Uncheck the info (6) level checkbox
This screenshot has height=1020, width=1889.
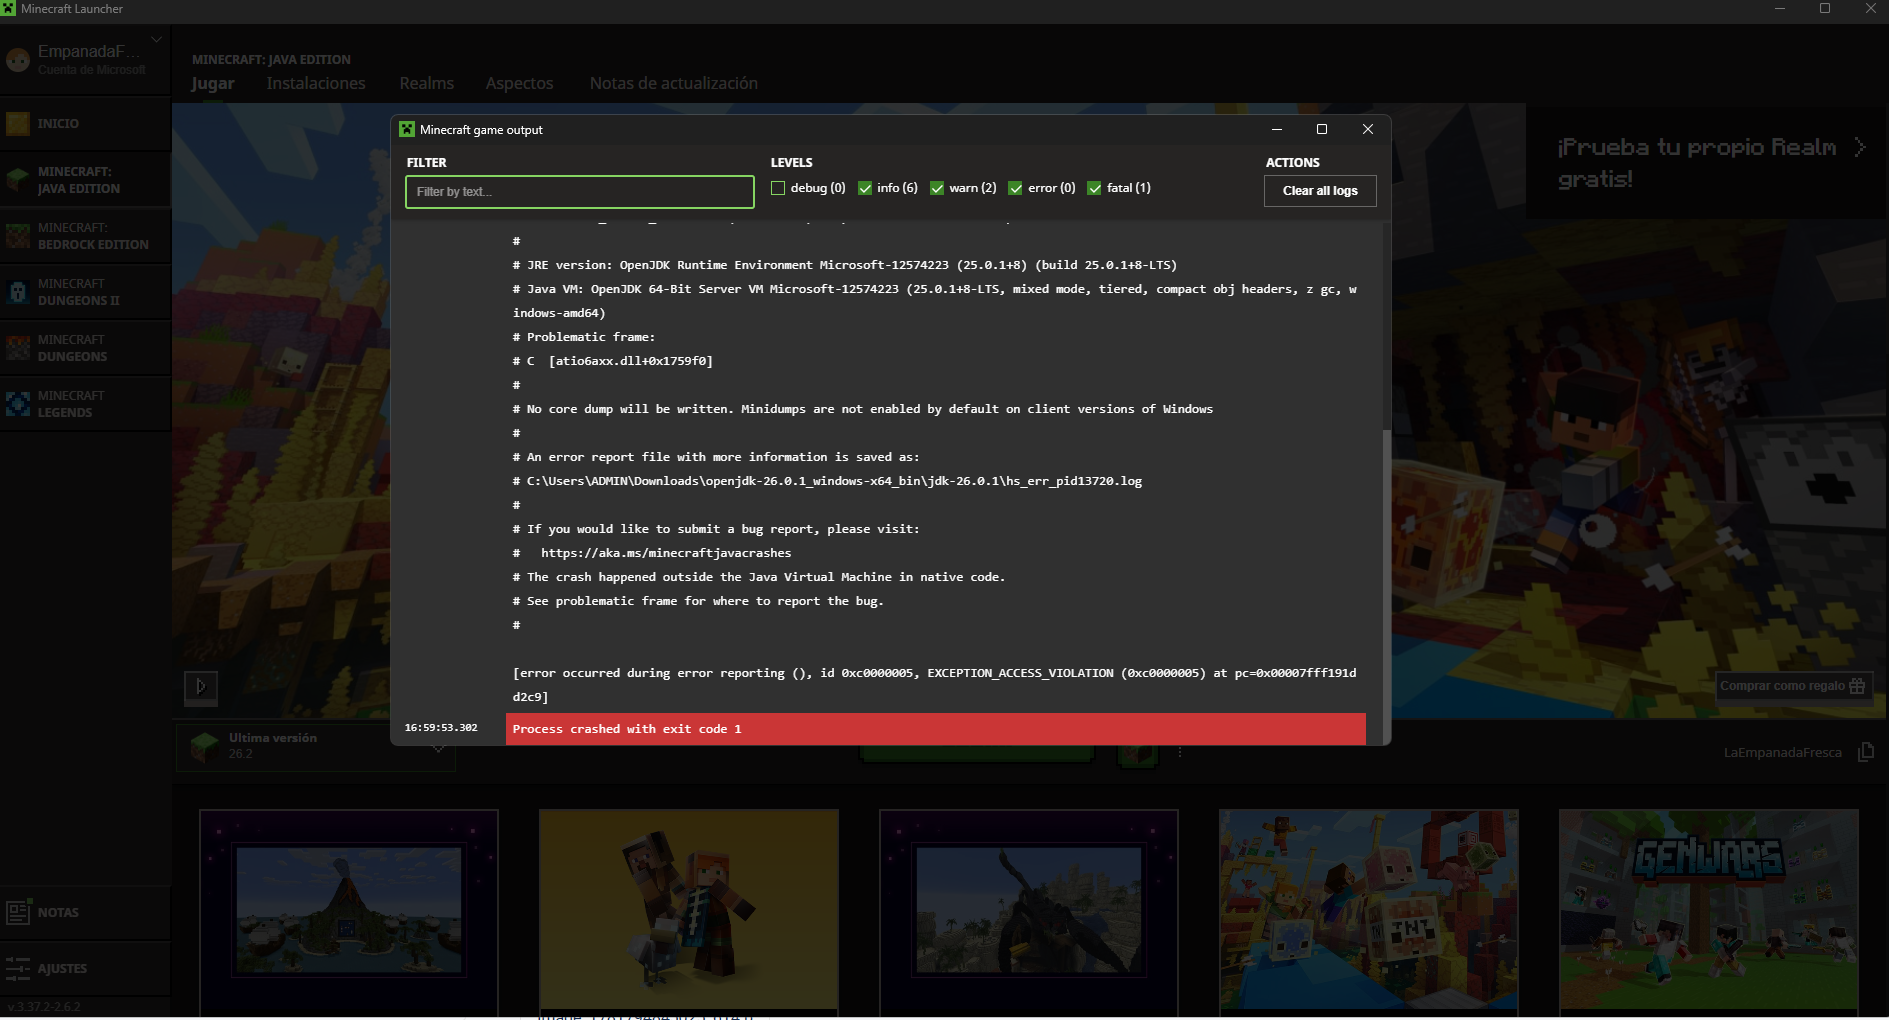(865, 188)
